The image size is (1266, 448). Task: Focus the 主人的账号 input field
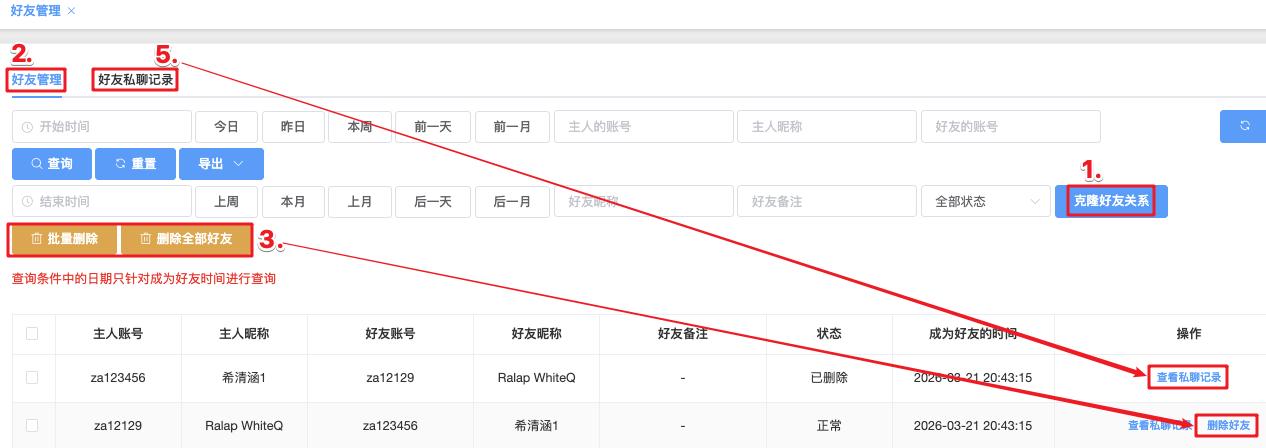[x=643, y=127]
